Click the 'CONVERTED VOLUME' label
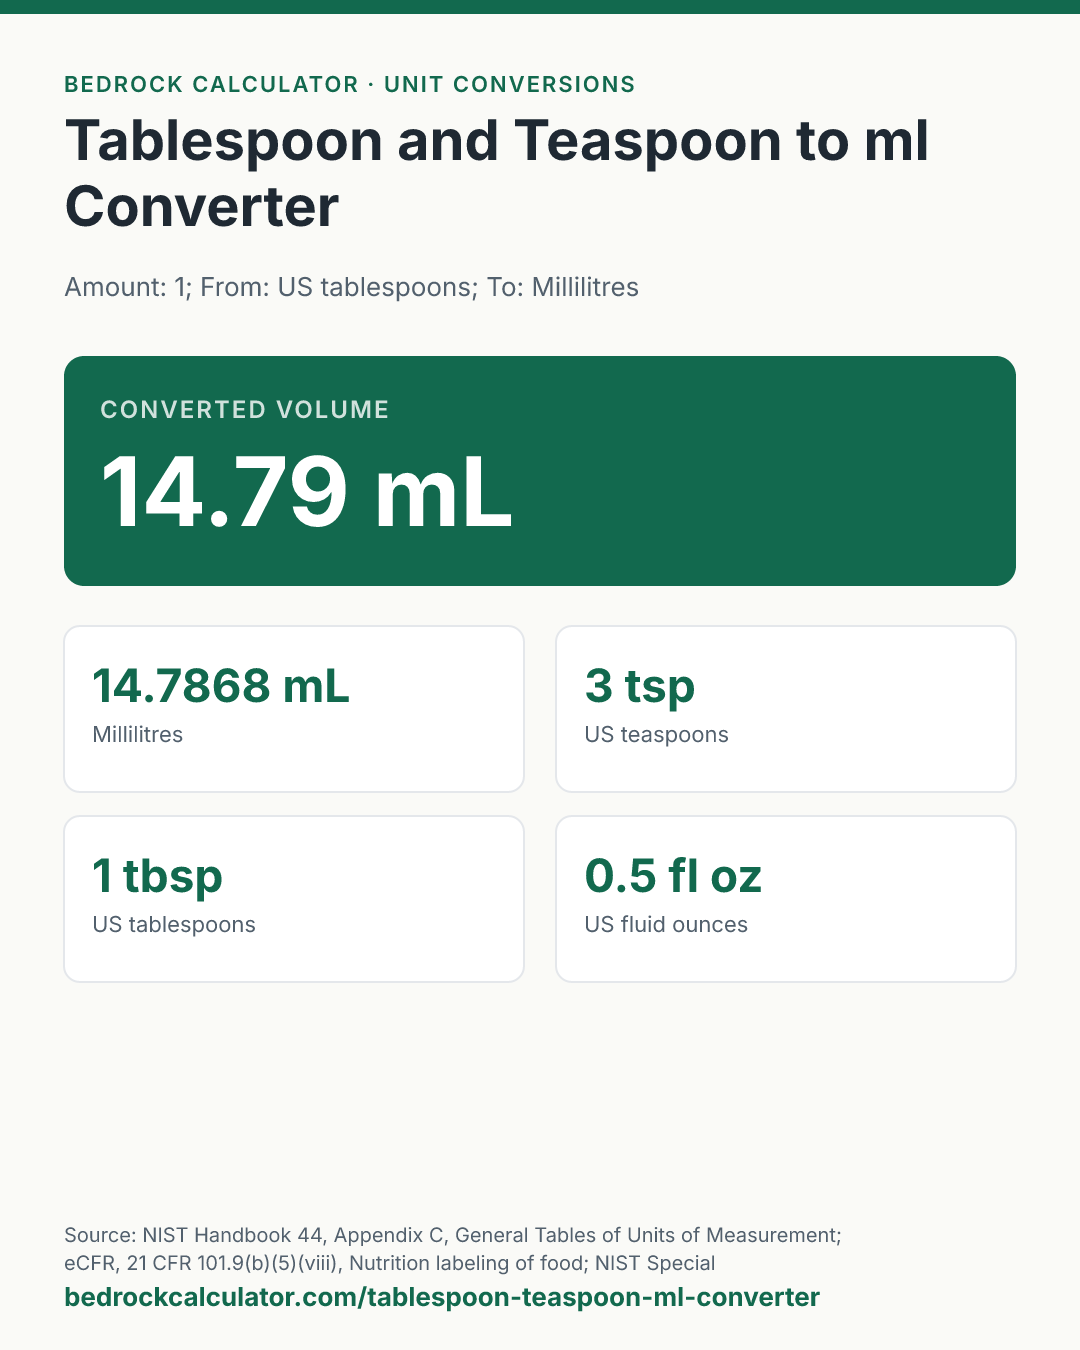The image size is (1080, 1350). pos(245,409)
